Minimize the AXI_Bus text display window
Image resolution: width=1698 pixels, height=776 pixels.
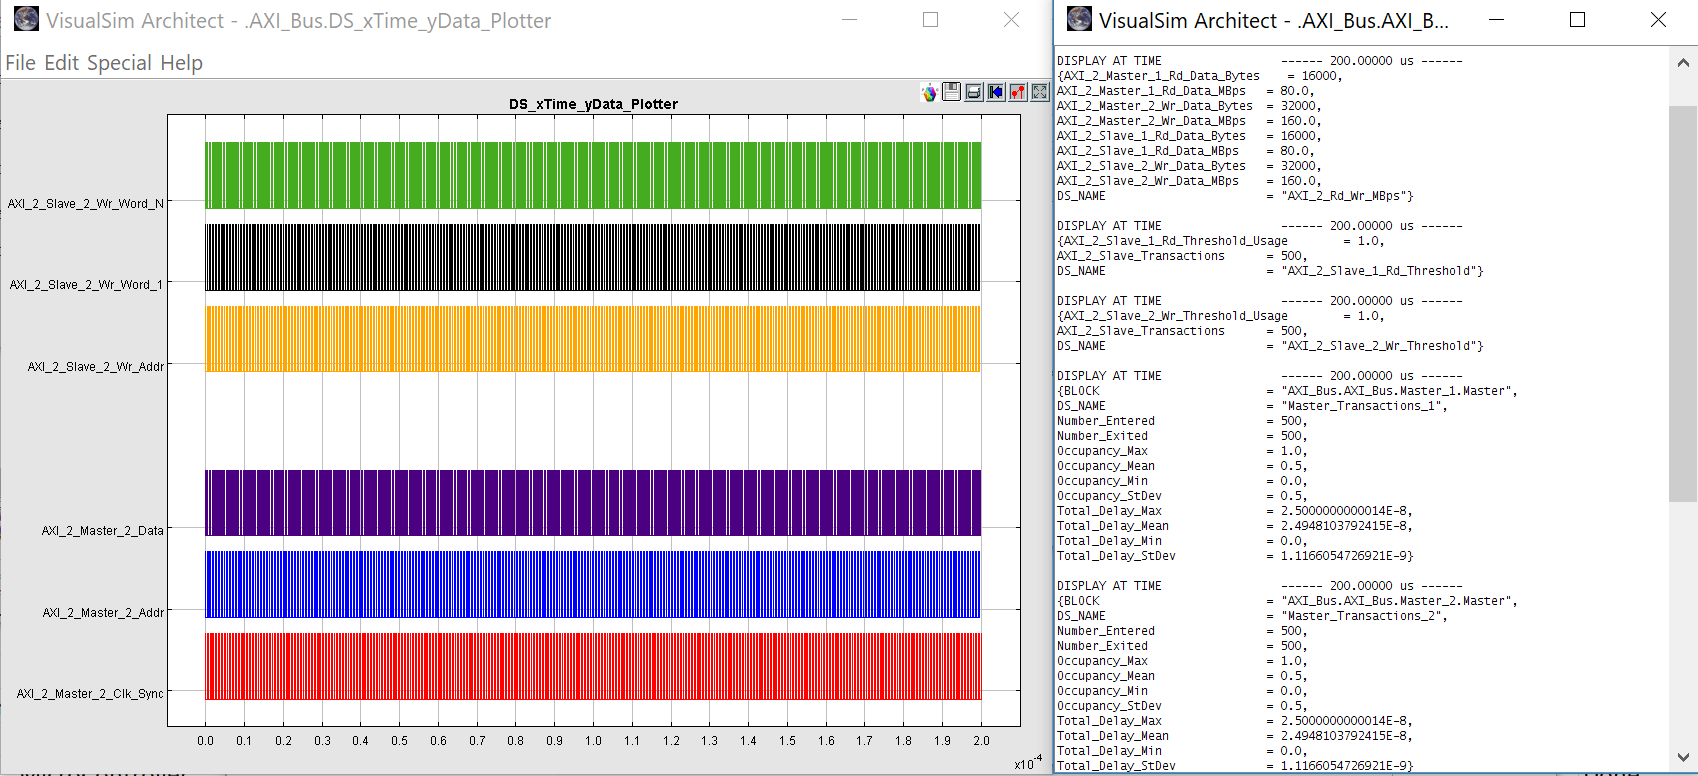[x=1496, y=20]
